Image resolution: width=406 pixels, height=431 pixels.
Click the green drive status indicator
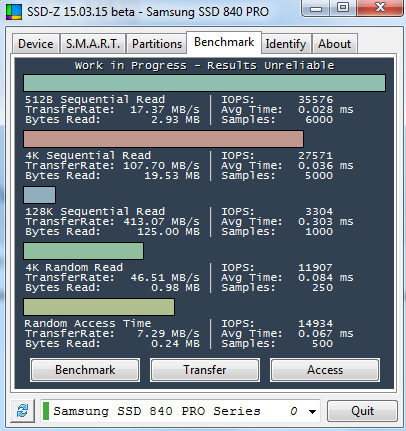click(x=46, y=411)
